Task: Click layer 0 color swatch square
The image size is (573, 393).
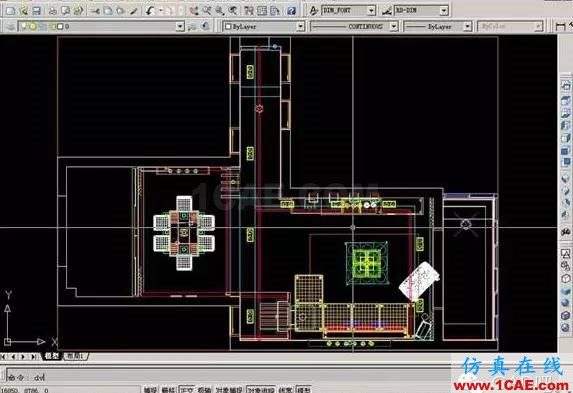Action: pos(60,26)
